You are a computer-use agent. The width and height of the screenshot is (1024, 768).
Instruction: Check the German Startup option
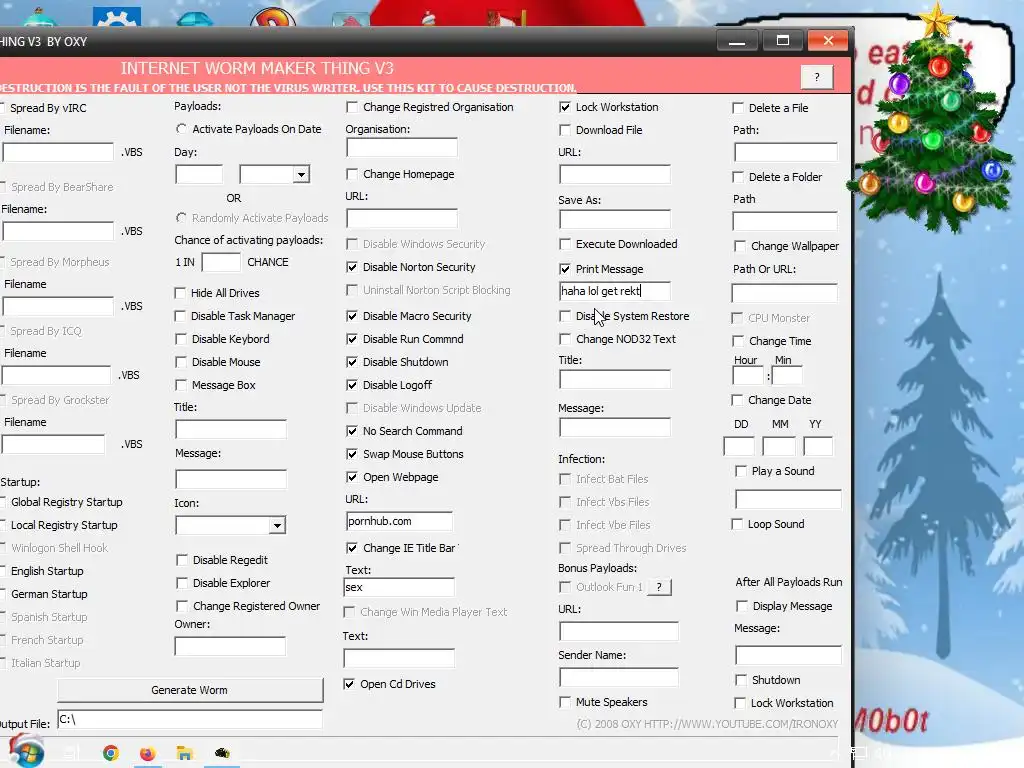pos(3,594)
